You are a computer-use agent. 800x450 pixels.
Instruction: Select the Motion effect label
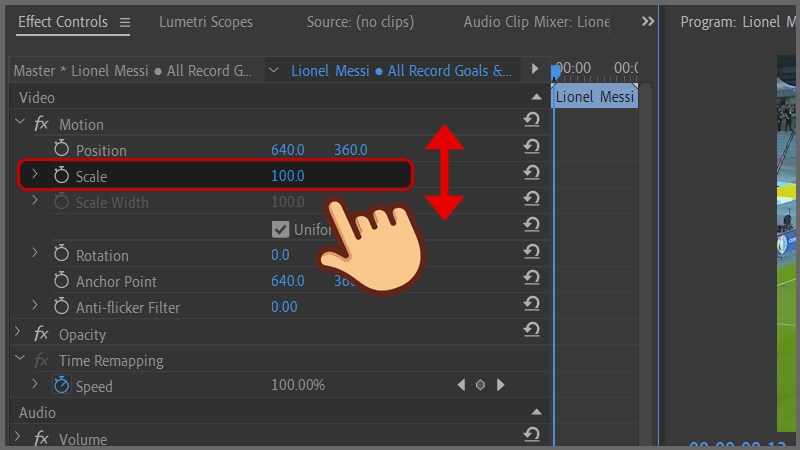tap(81, 124)
